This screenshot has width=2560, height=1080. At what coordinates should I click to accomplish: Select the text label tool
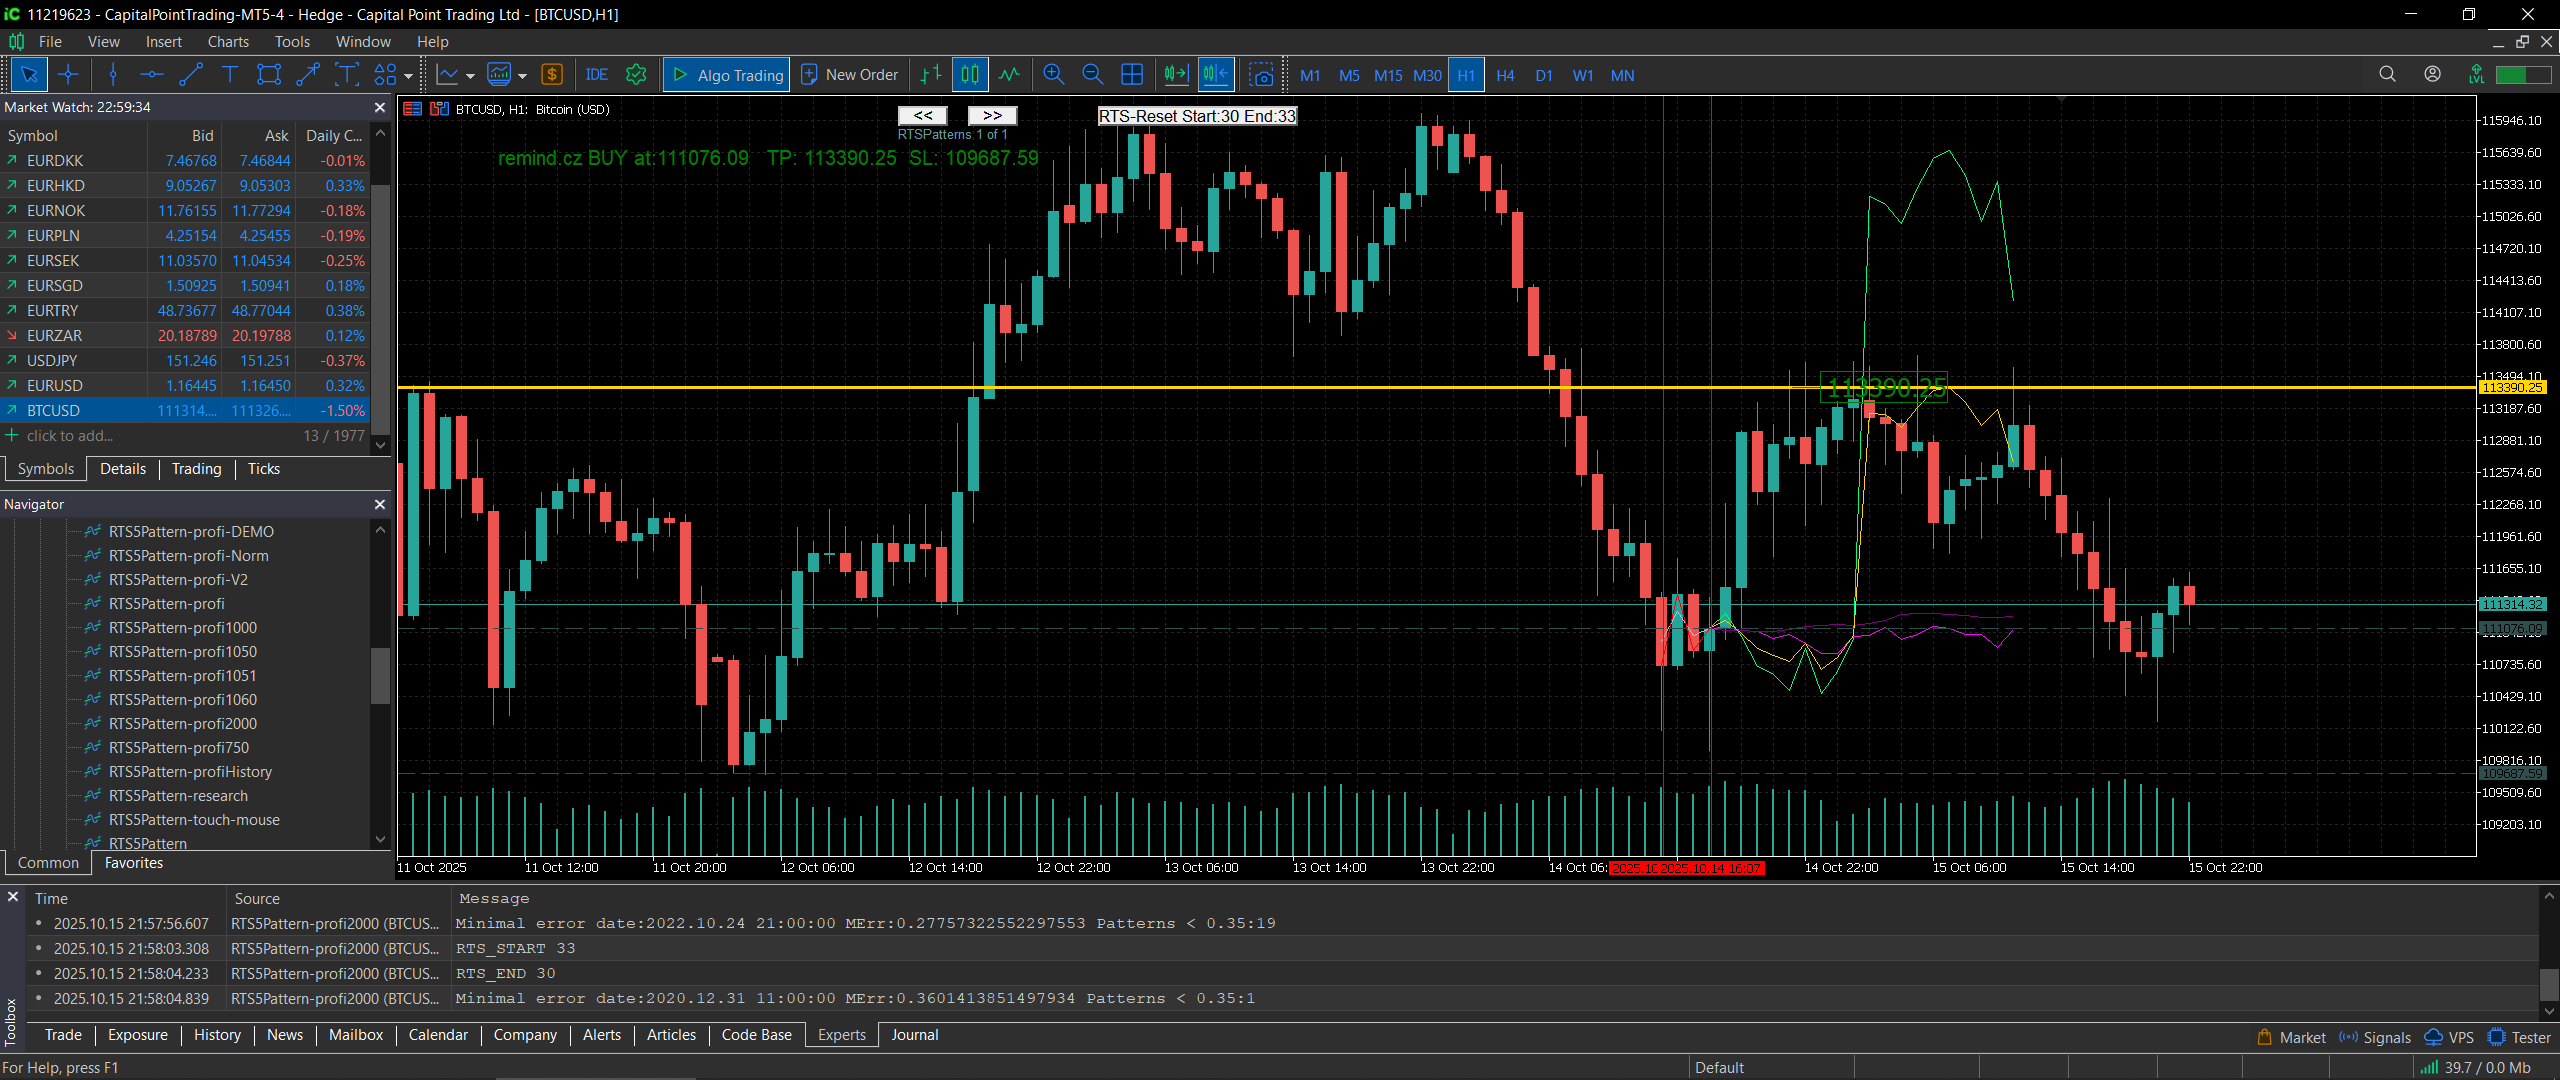click(230, 75)
